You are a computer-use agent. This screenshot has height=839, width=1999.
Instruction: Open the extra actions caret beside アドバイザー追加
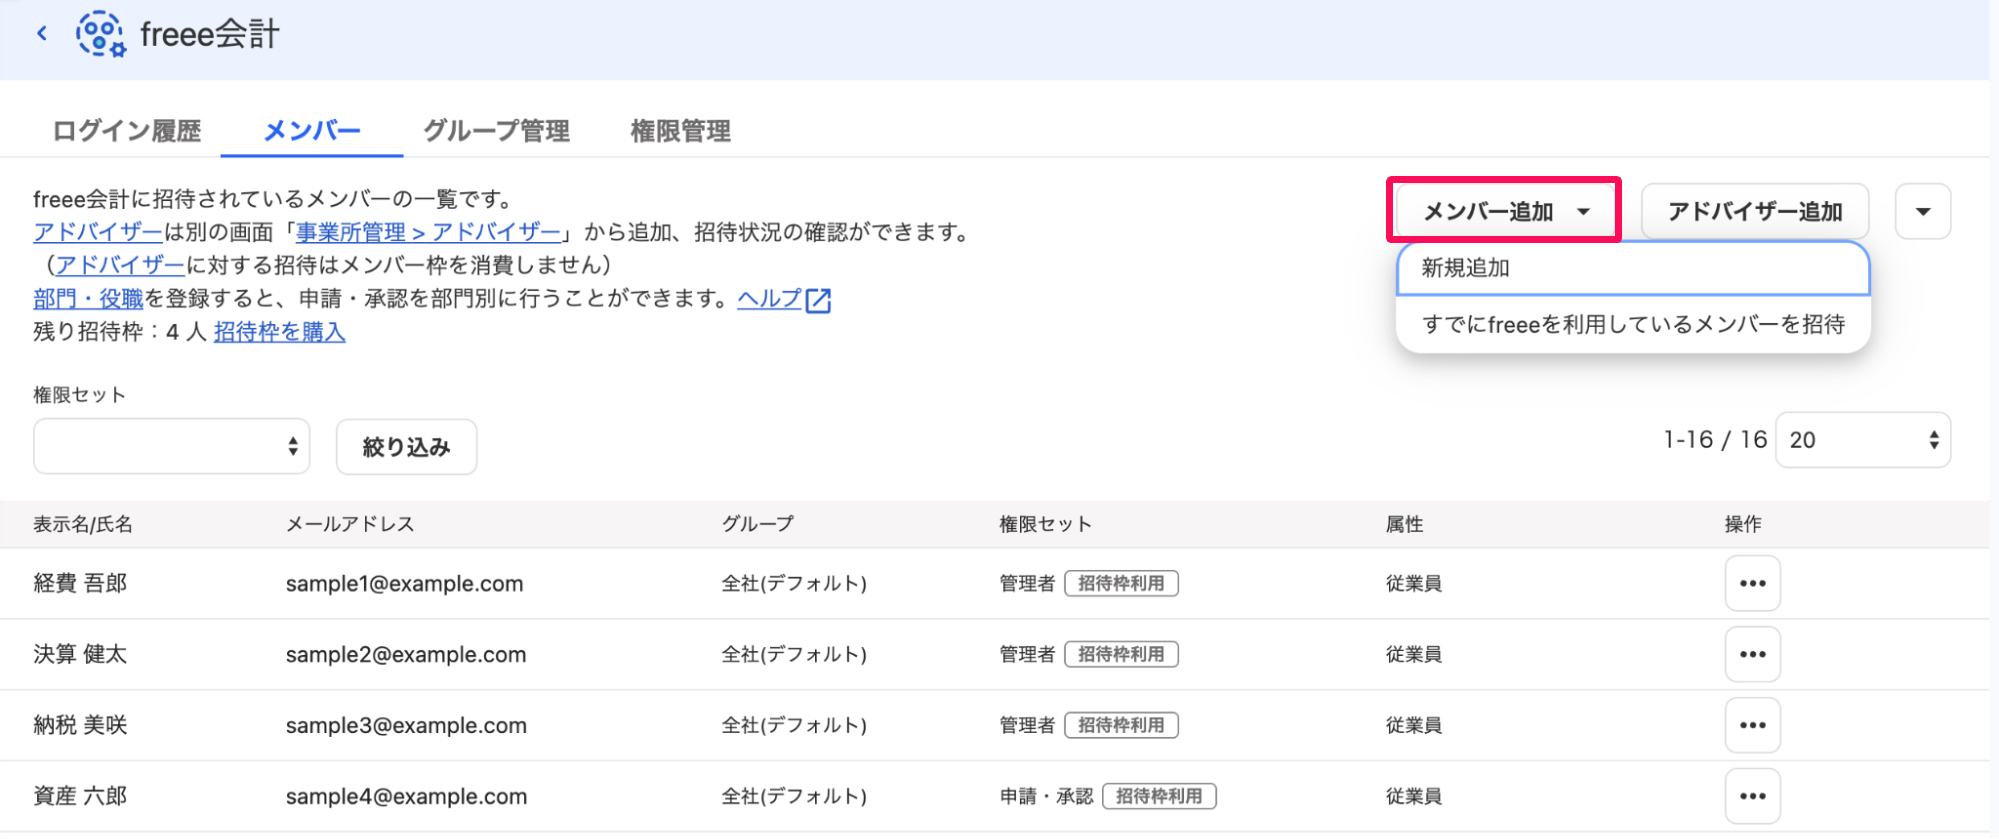[1922, 211]
